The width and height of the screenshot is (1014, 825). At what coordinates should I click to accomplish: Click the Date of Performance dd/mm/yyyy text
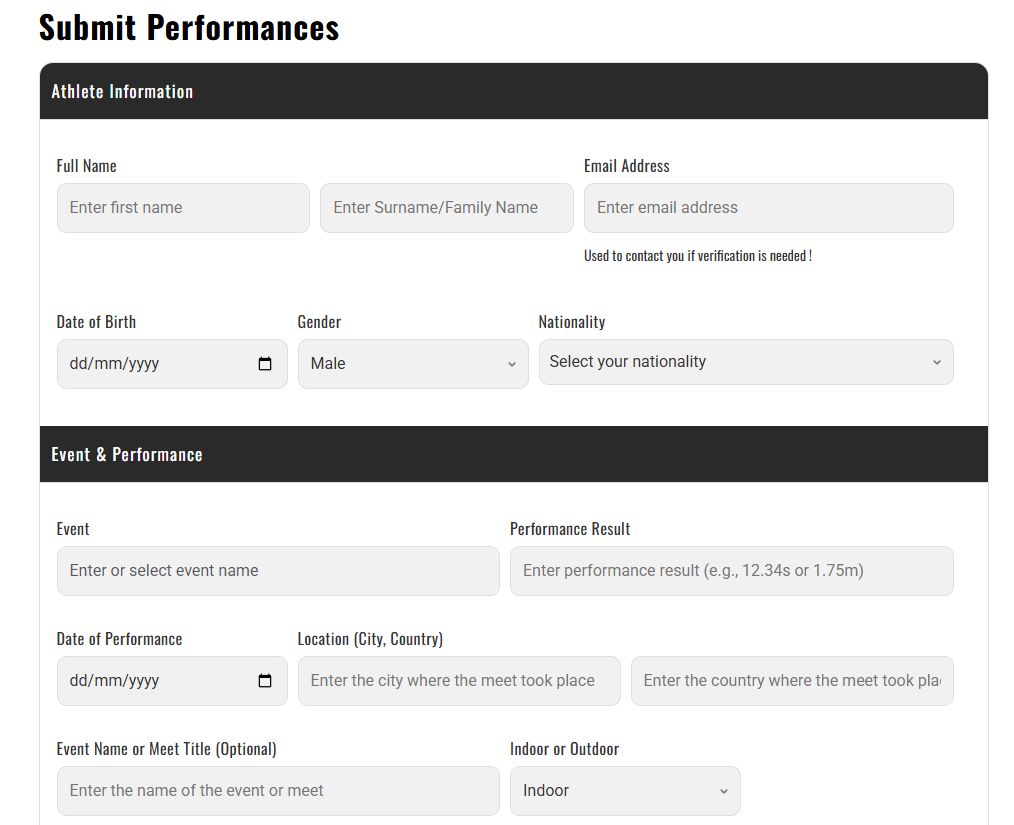pyautogui.click(x=115, y=681)
